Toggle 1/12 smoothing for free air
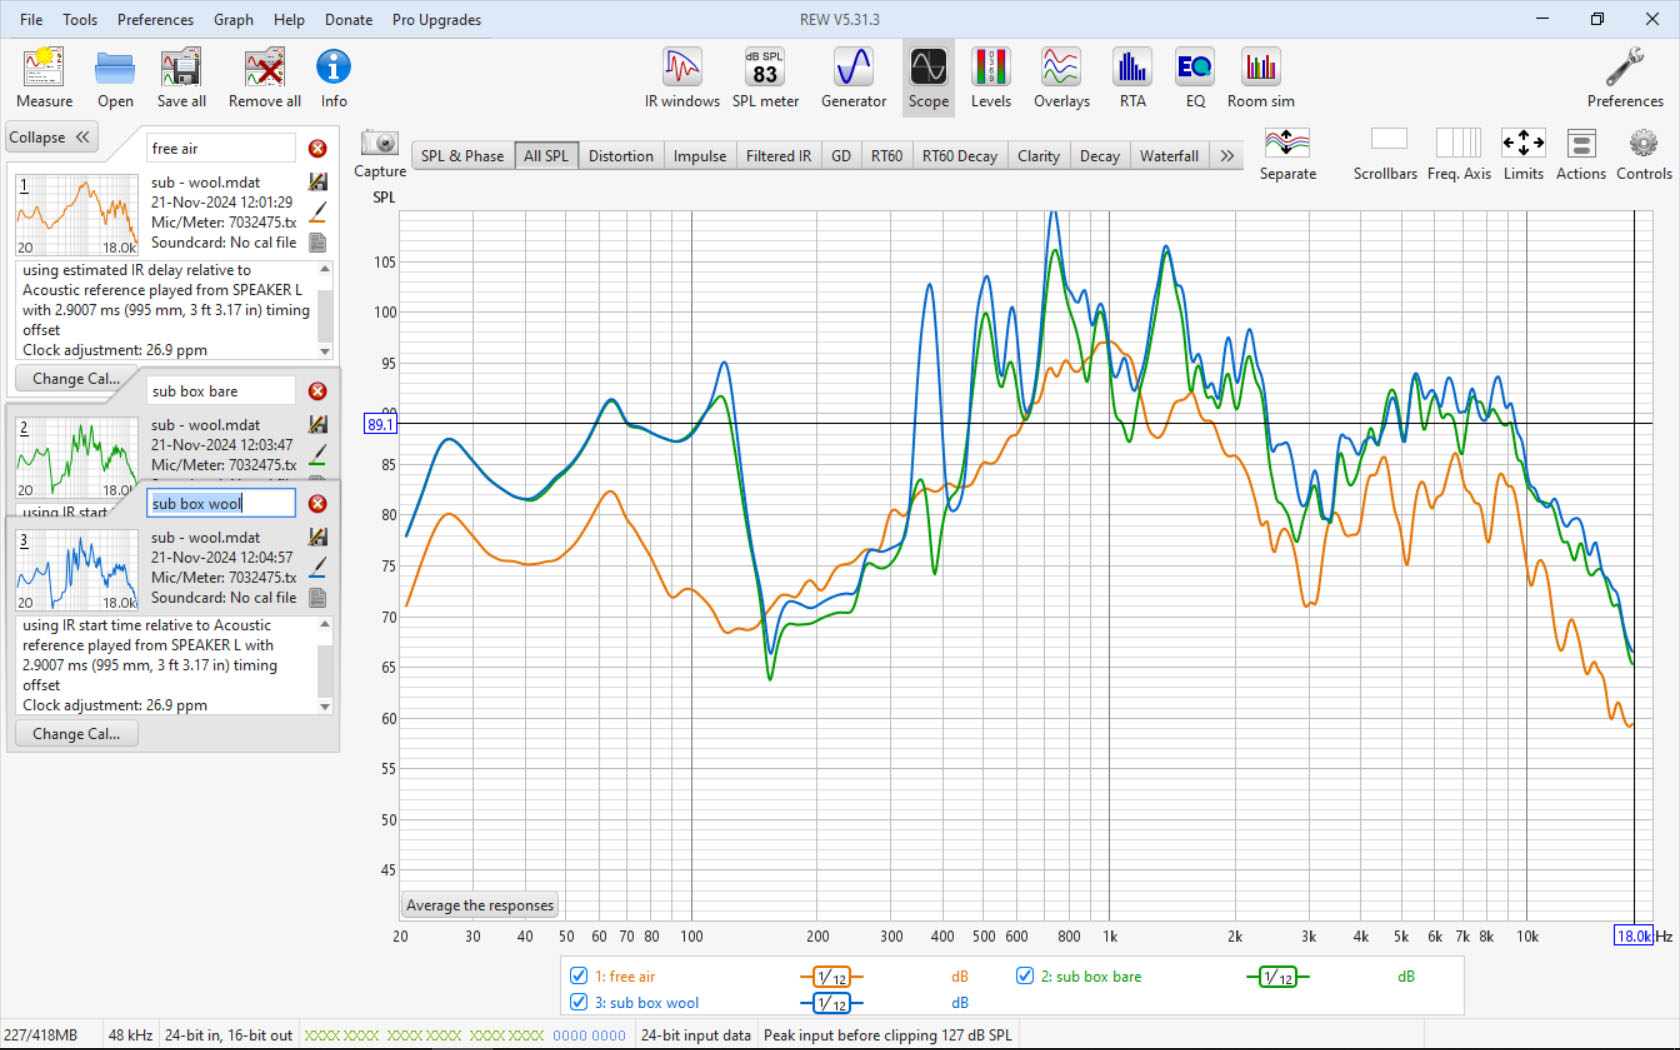Viewport: 1680px width, 1050px height. [831, 977]
